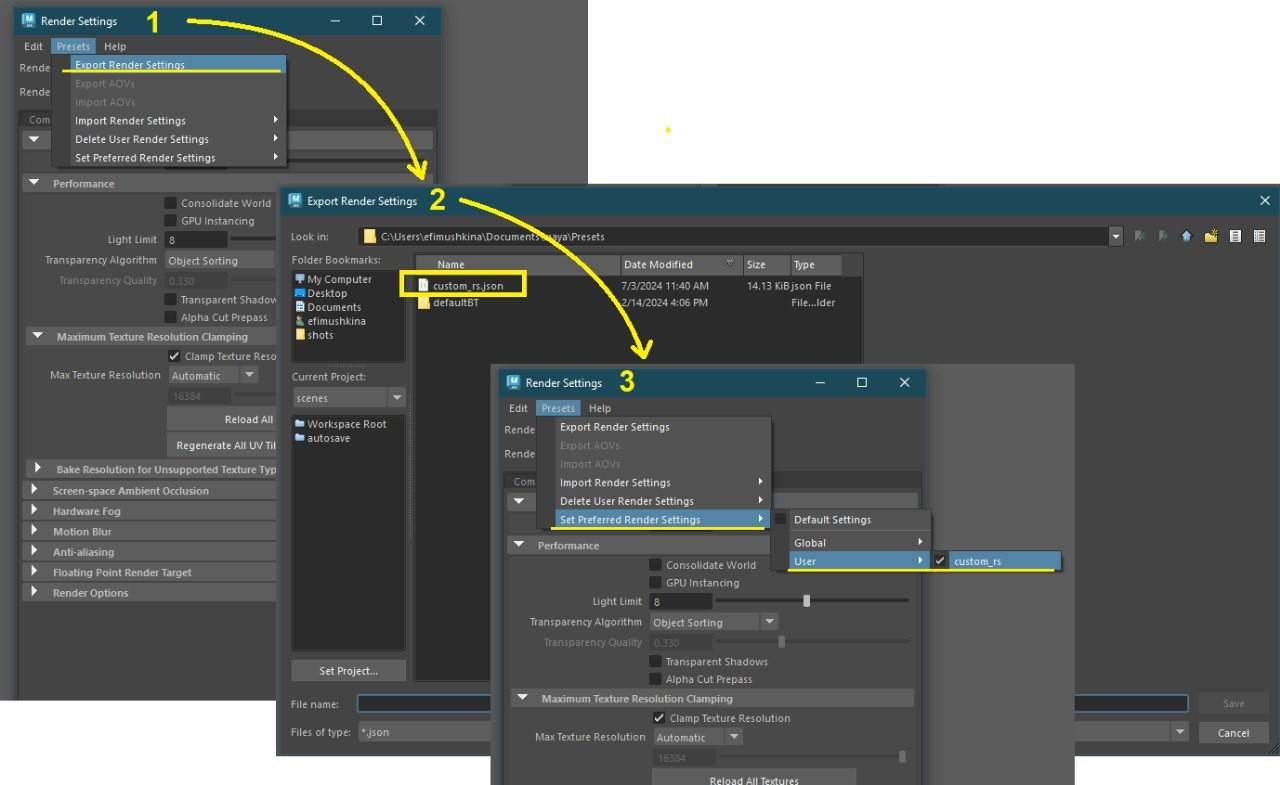The width and height of the screenshot is (1280, 785).
Task: Jump to the shots folder bookmark
Action: tap(320, 335)
